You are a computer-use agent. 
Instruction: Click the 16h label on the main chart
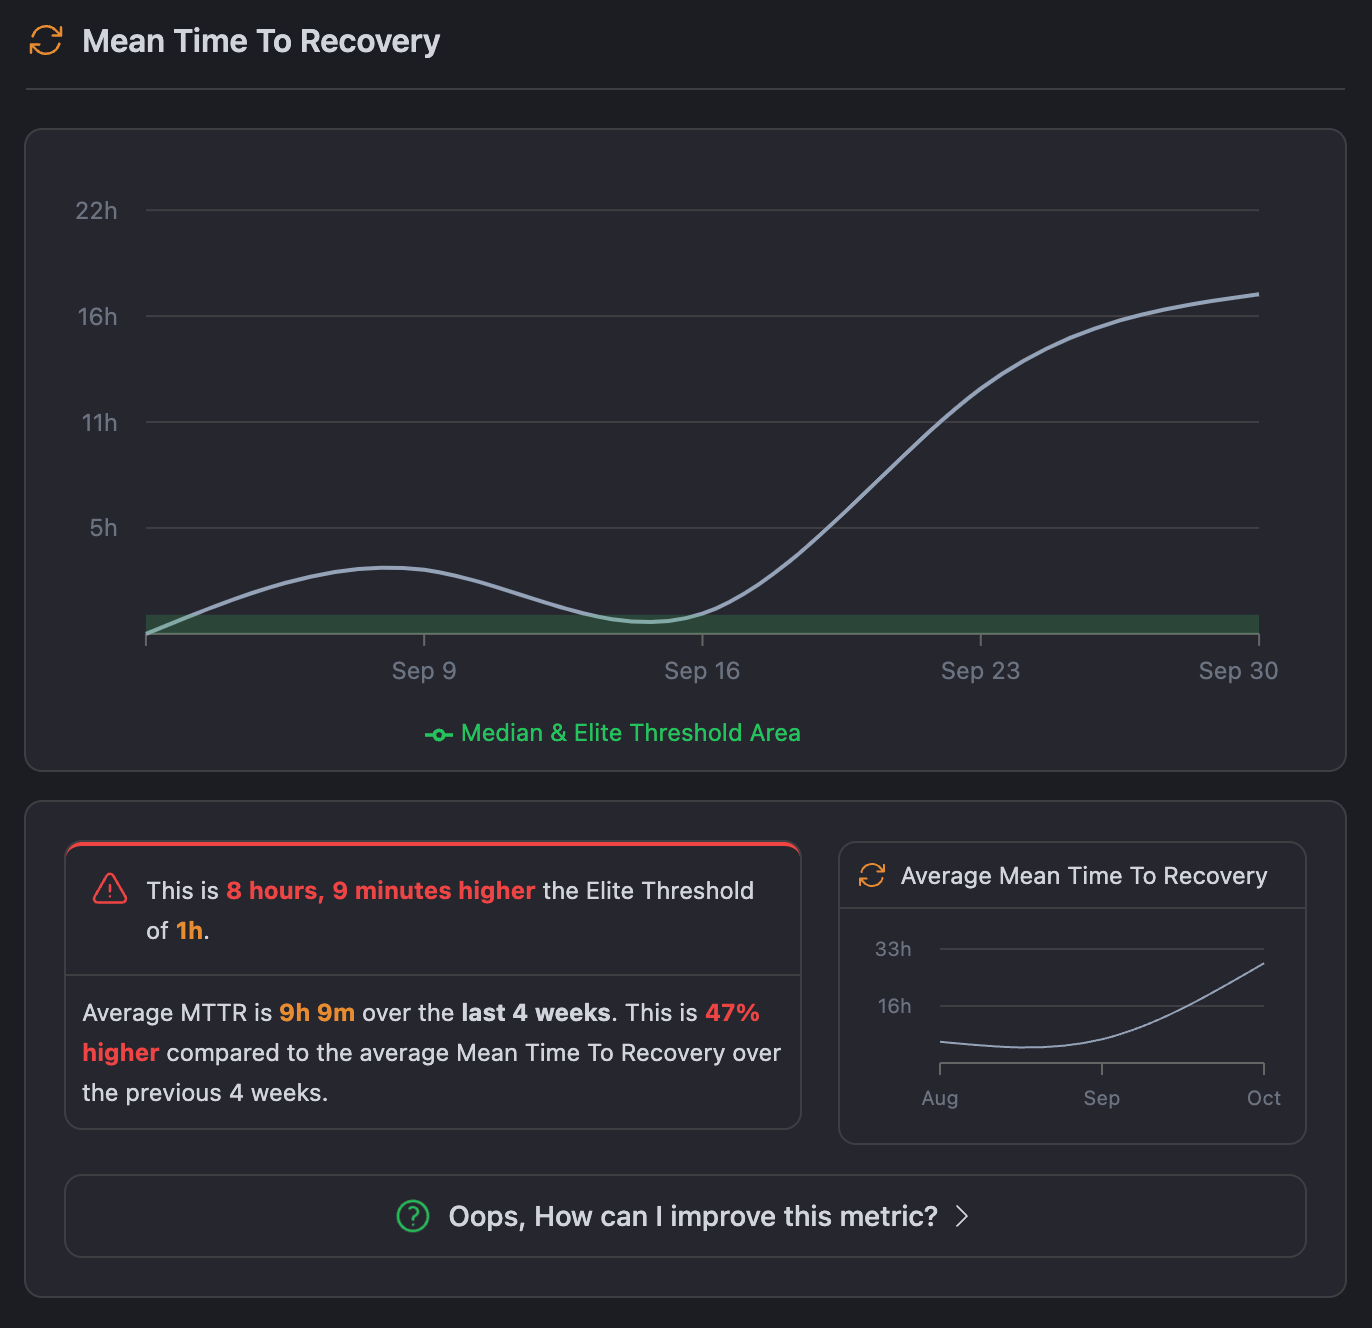tap(97, 317)
